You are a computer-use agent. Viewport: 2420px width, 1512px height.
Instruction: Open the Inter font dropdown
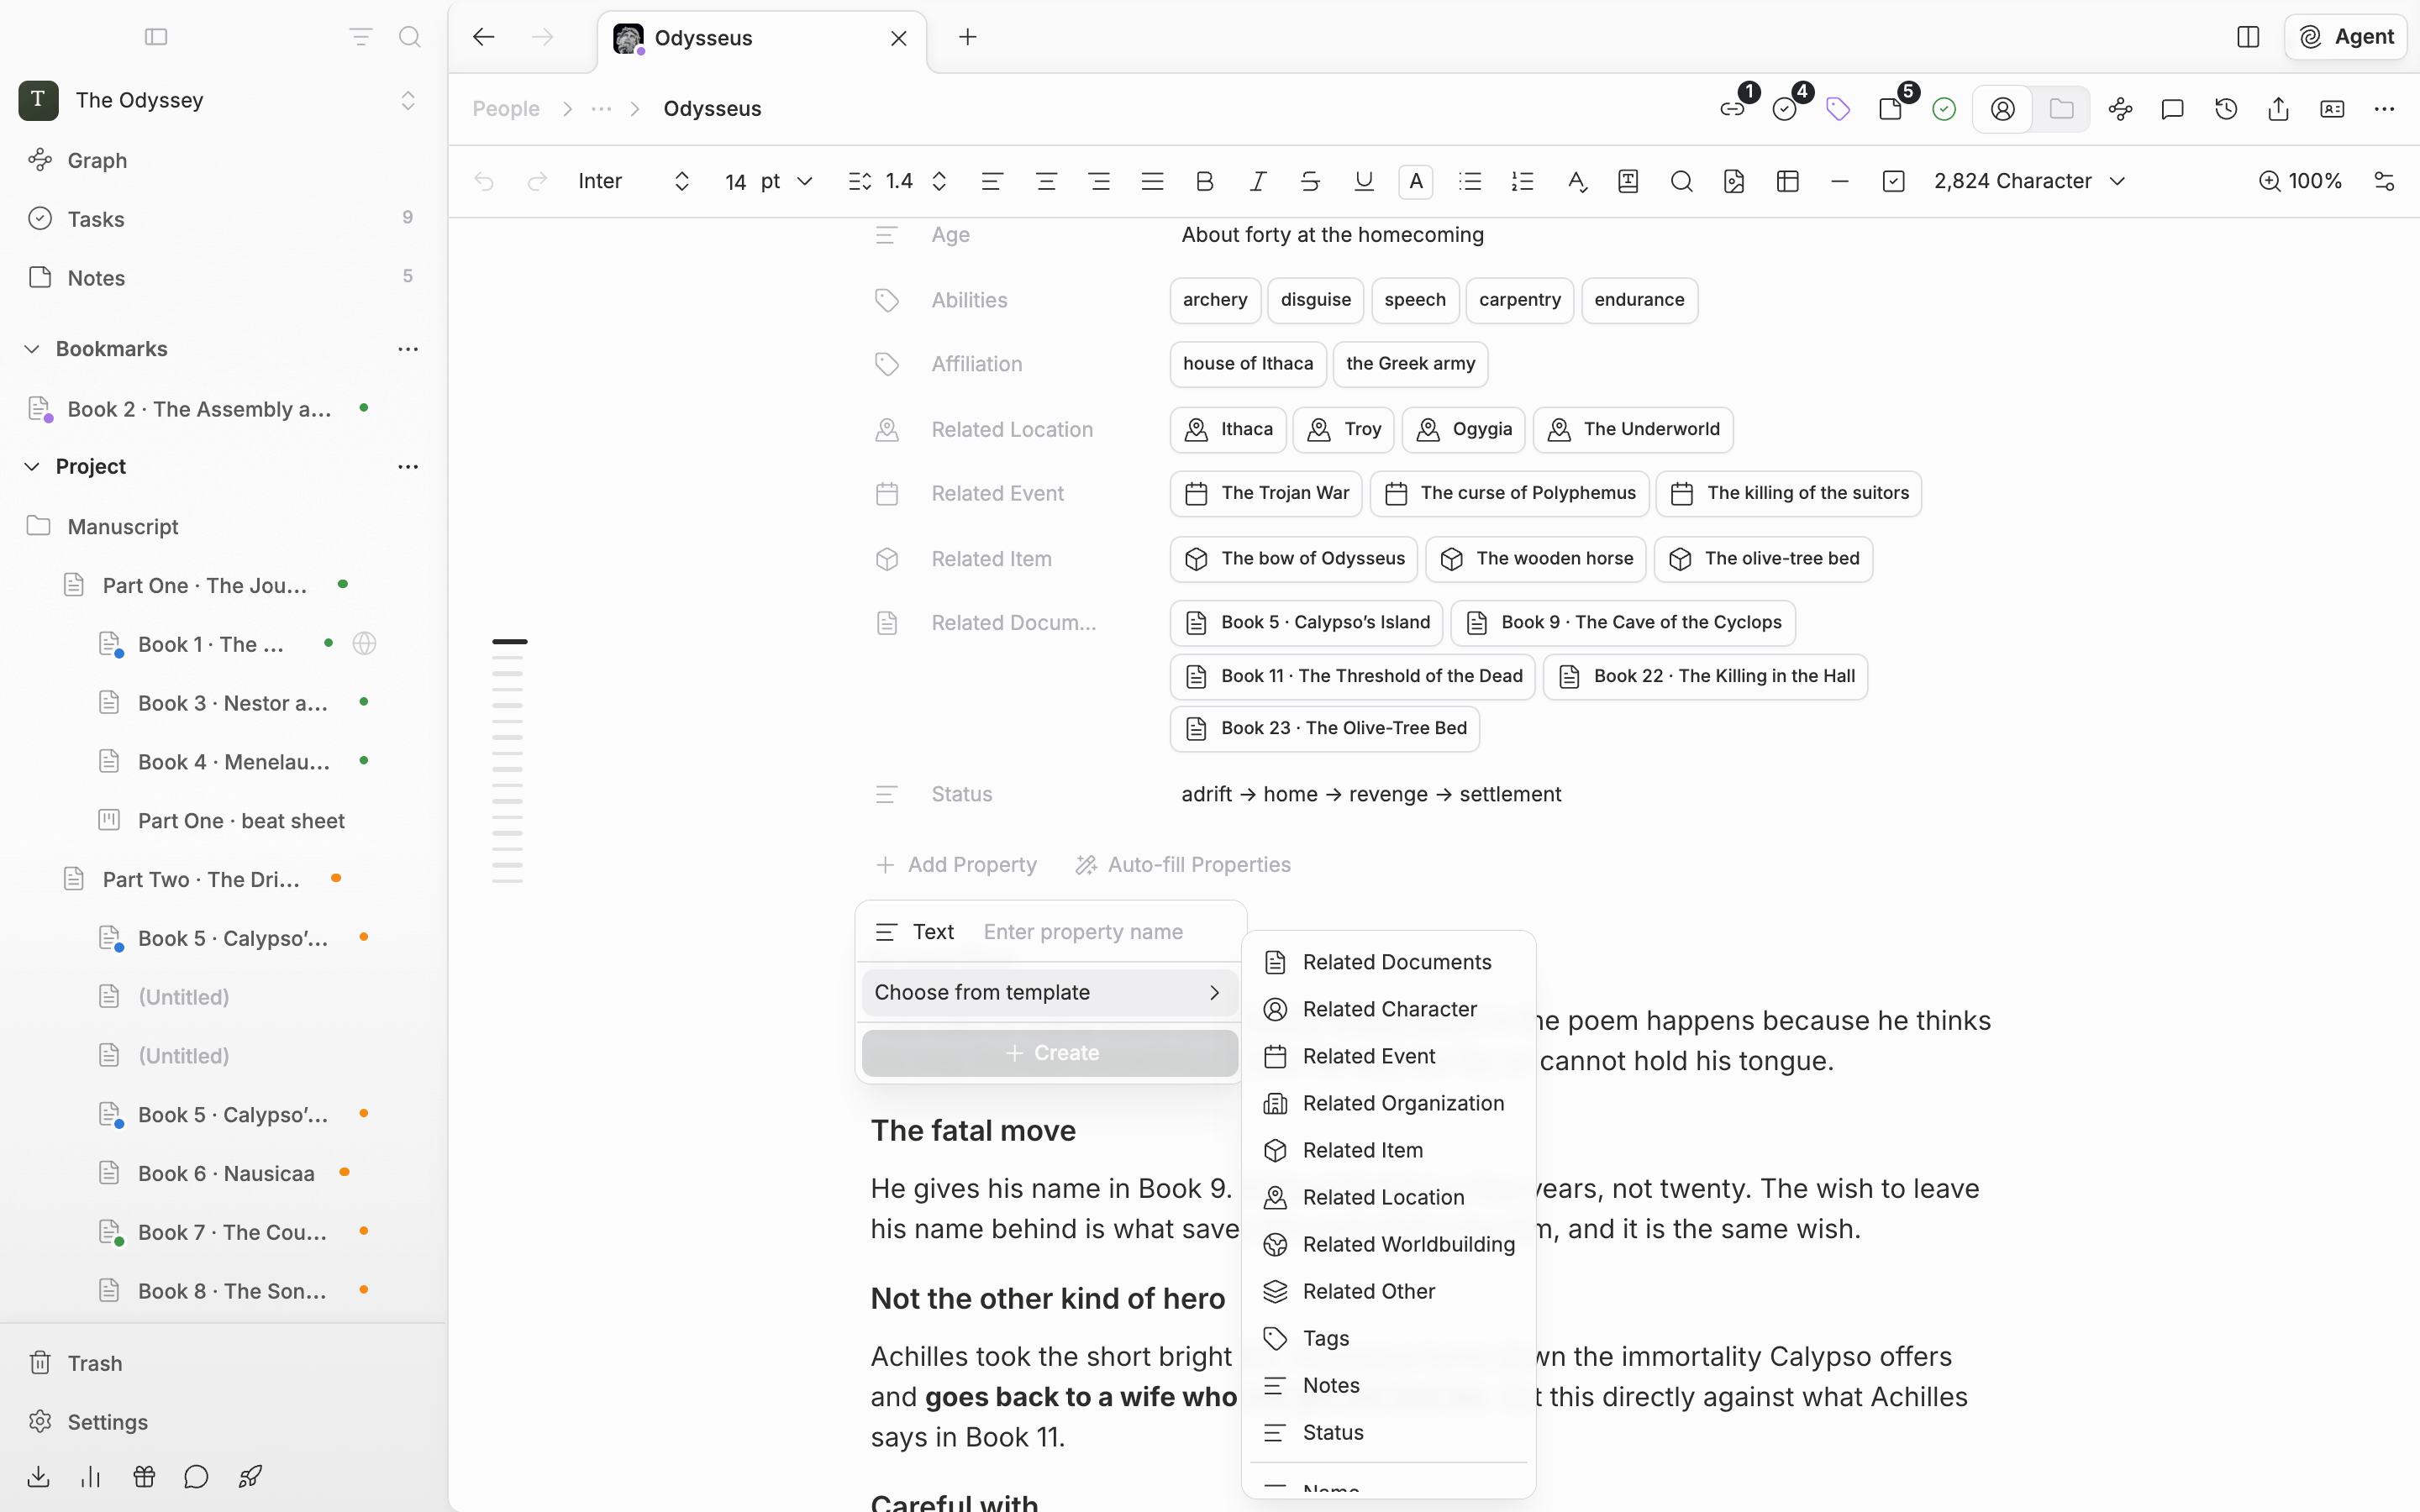point(634,181)
